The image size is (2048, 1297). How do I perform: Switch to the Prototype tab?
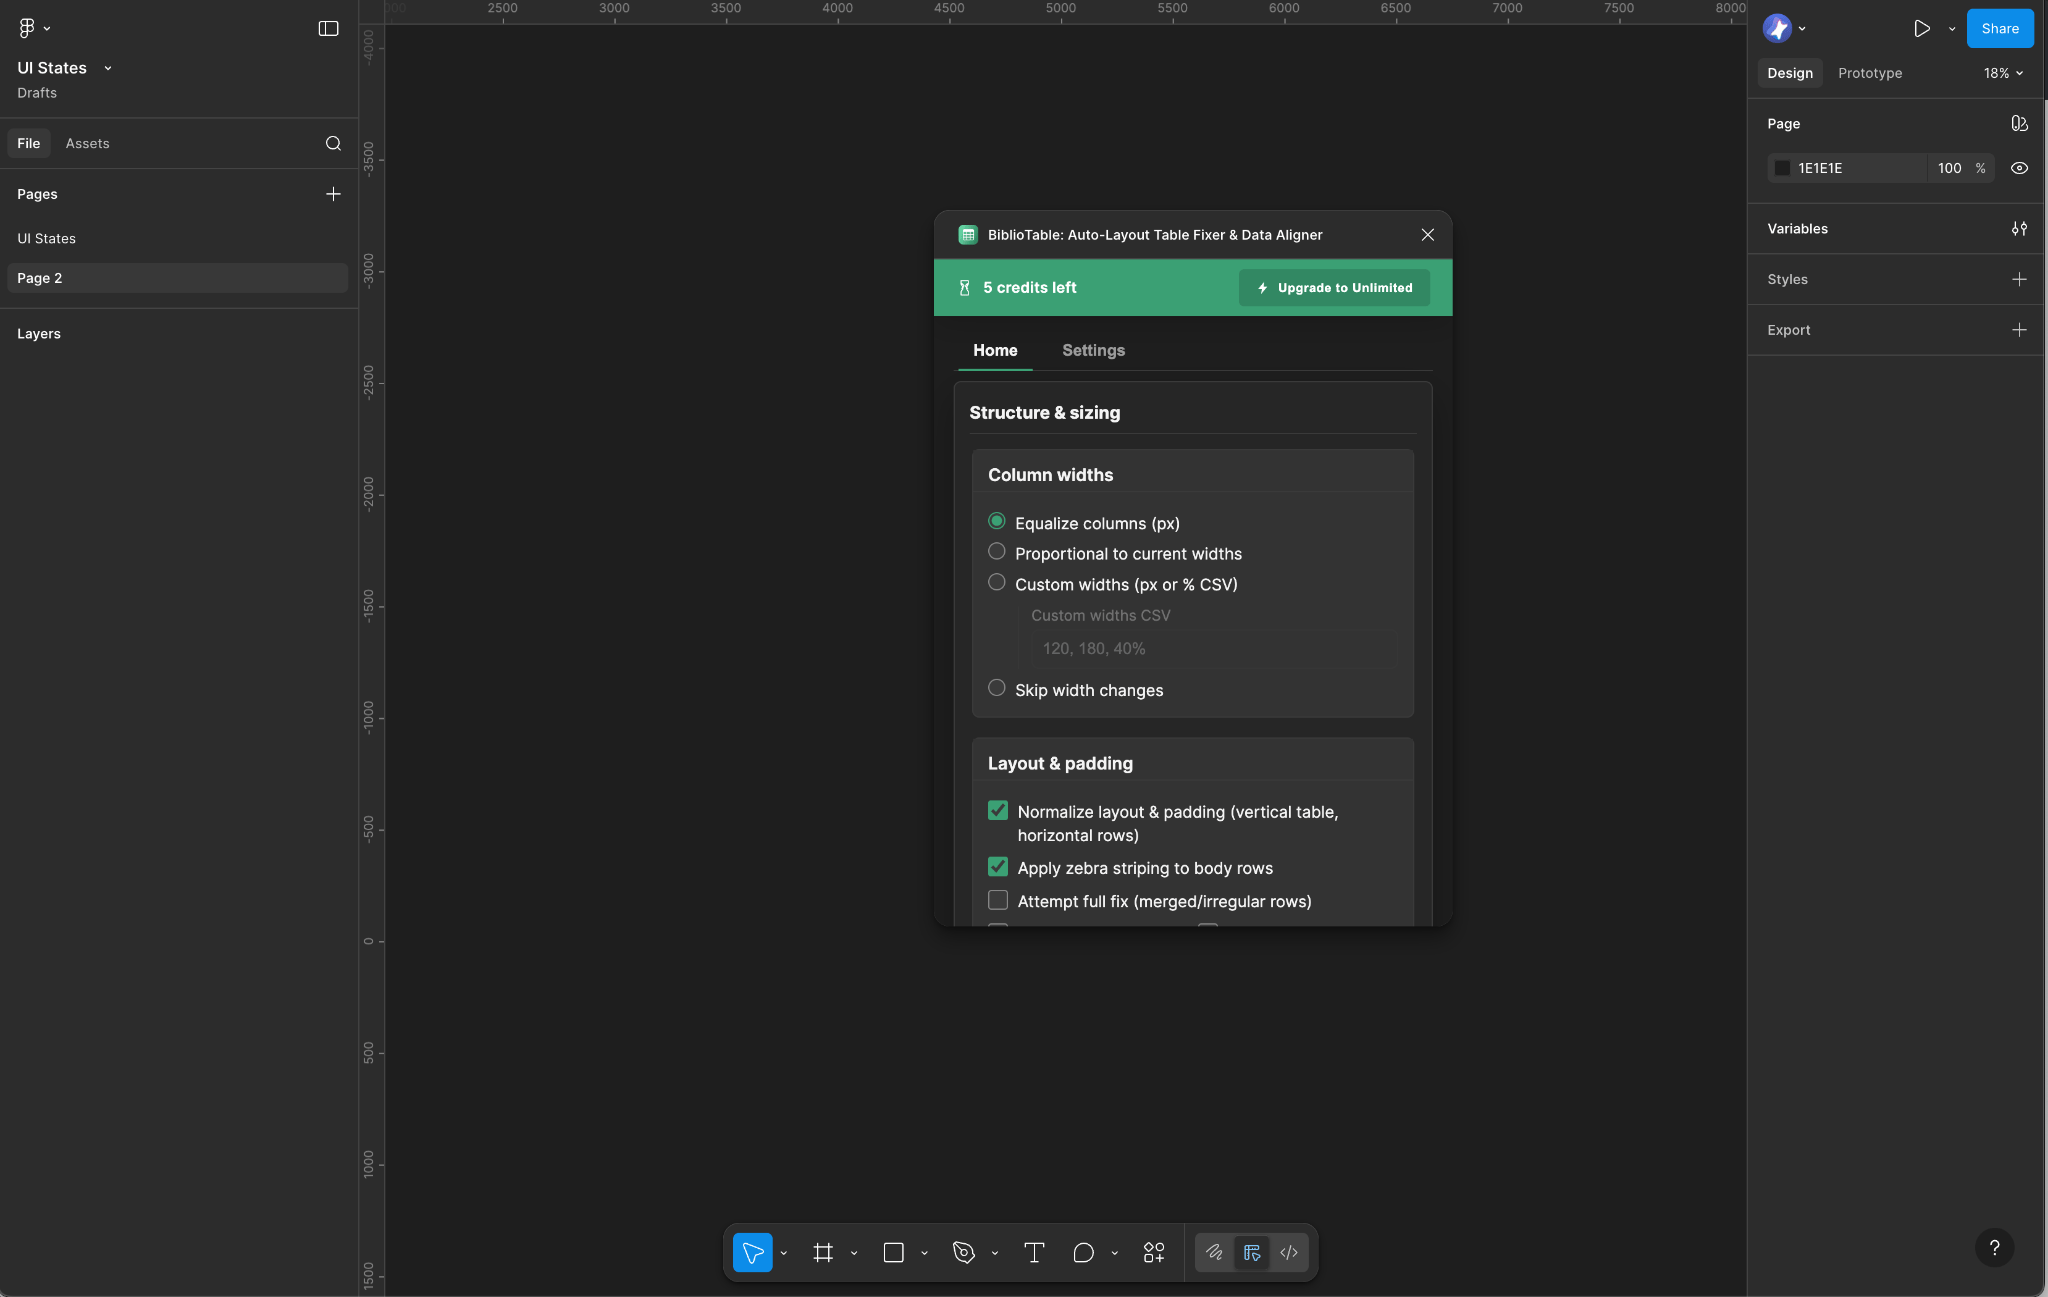pyautogui.click(x=1868, y=72)
